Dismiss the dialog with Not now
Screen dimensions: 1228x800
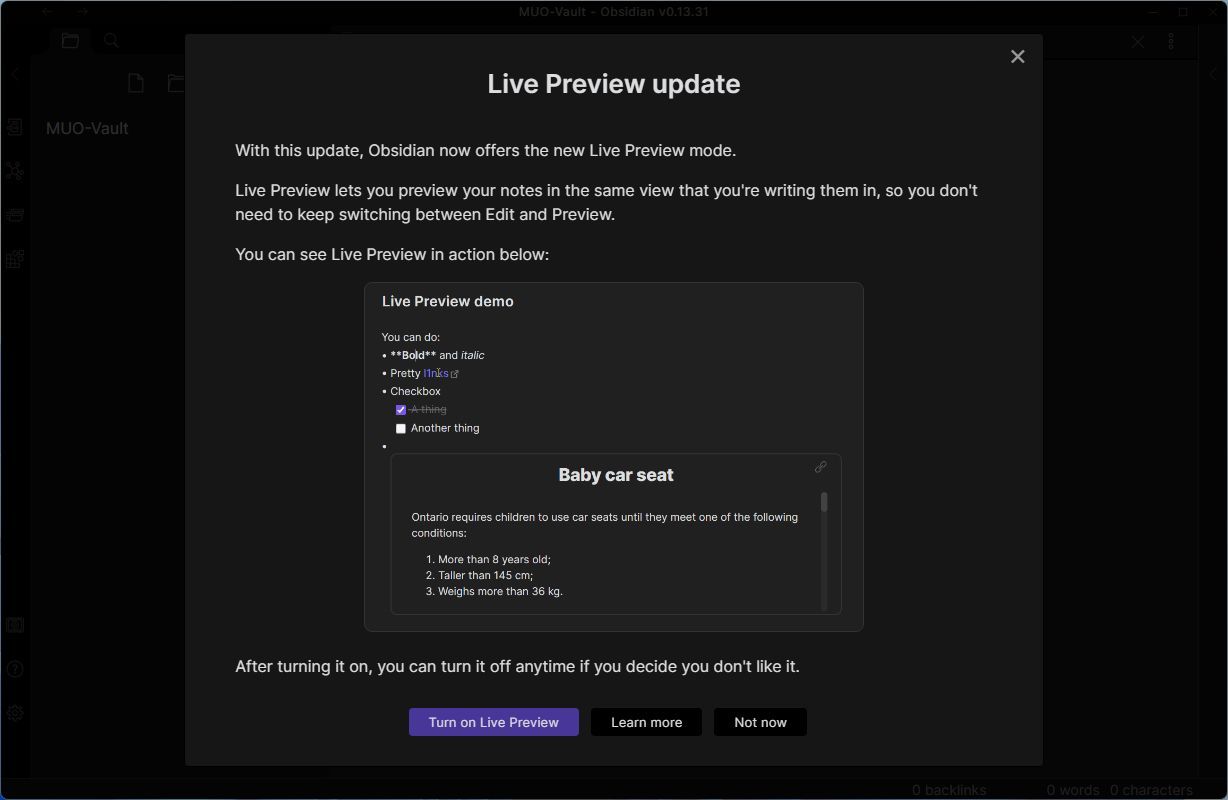(759, 722)
